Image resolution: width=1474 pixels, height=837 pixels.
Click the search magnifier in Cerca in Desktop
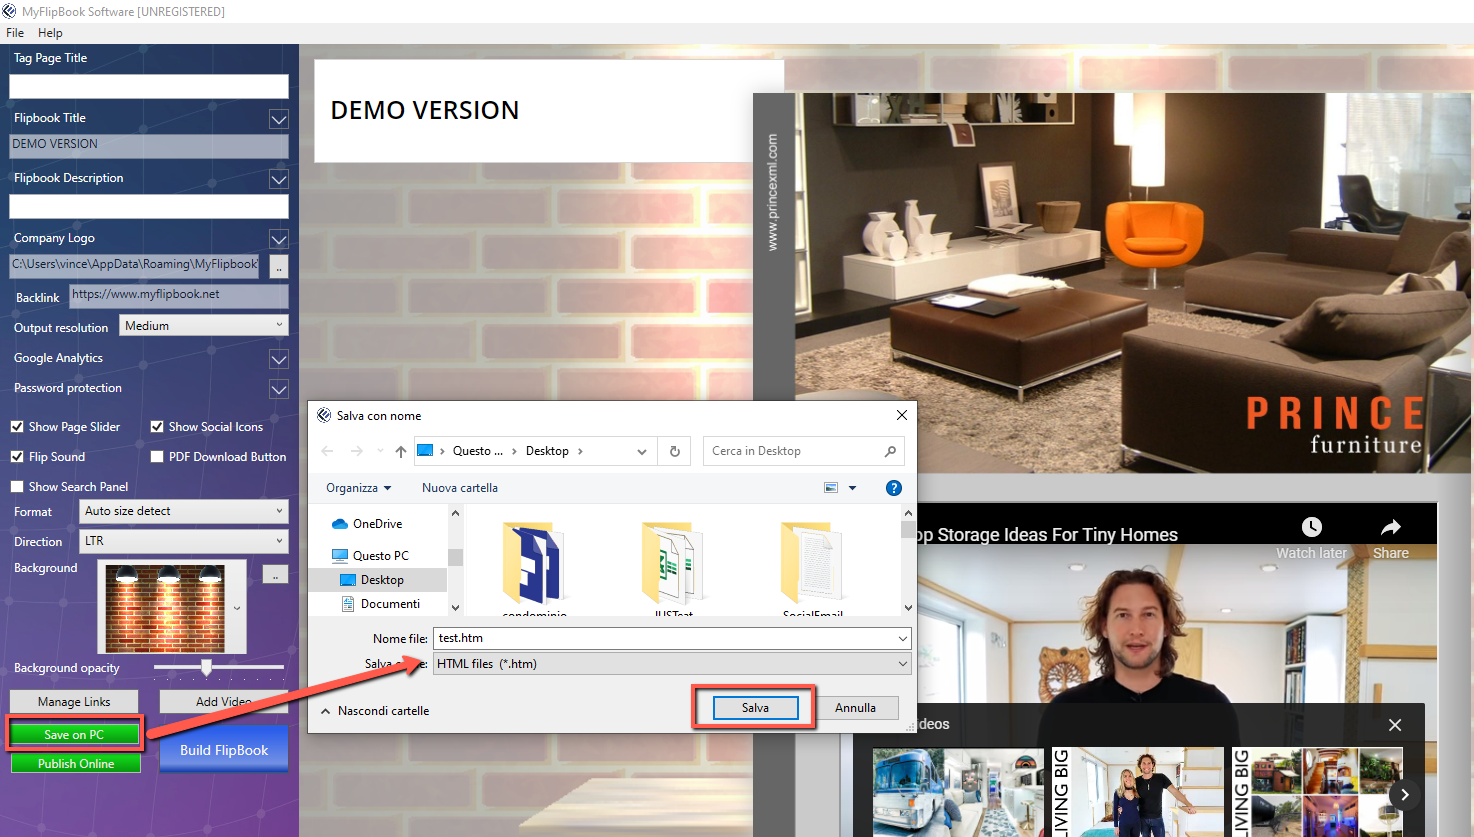[889, 451]
